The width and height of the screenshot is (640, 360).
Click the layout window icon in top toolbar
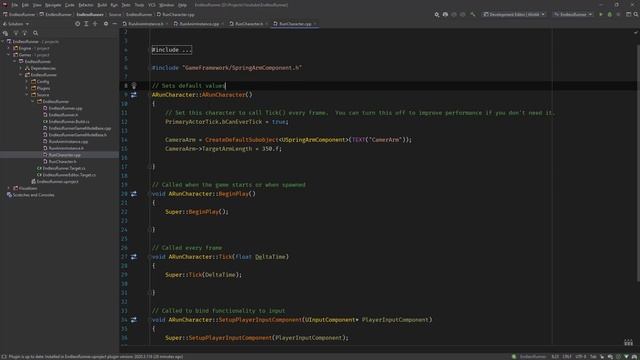click(x=628, y=14)
